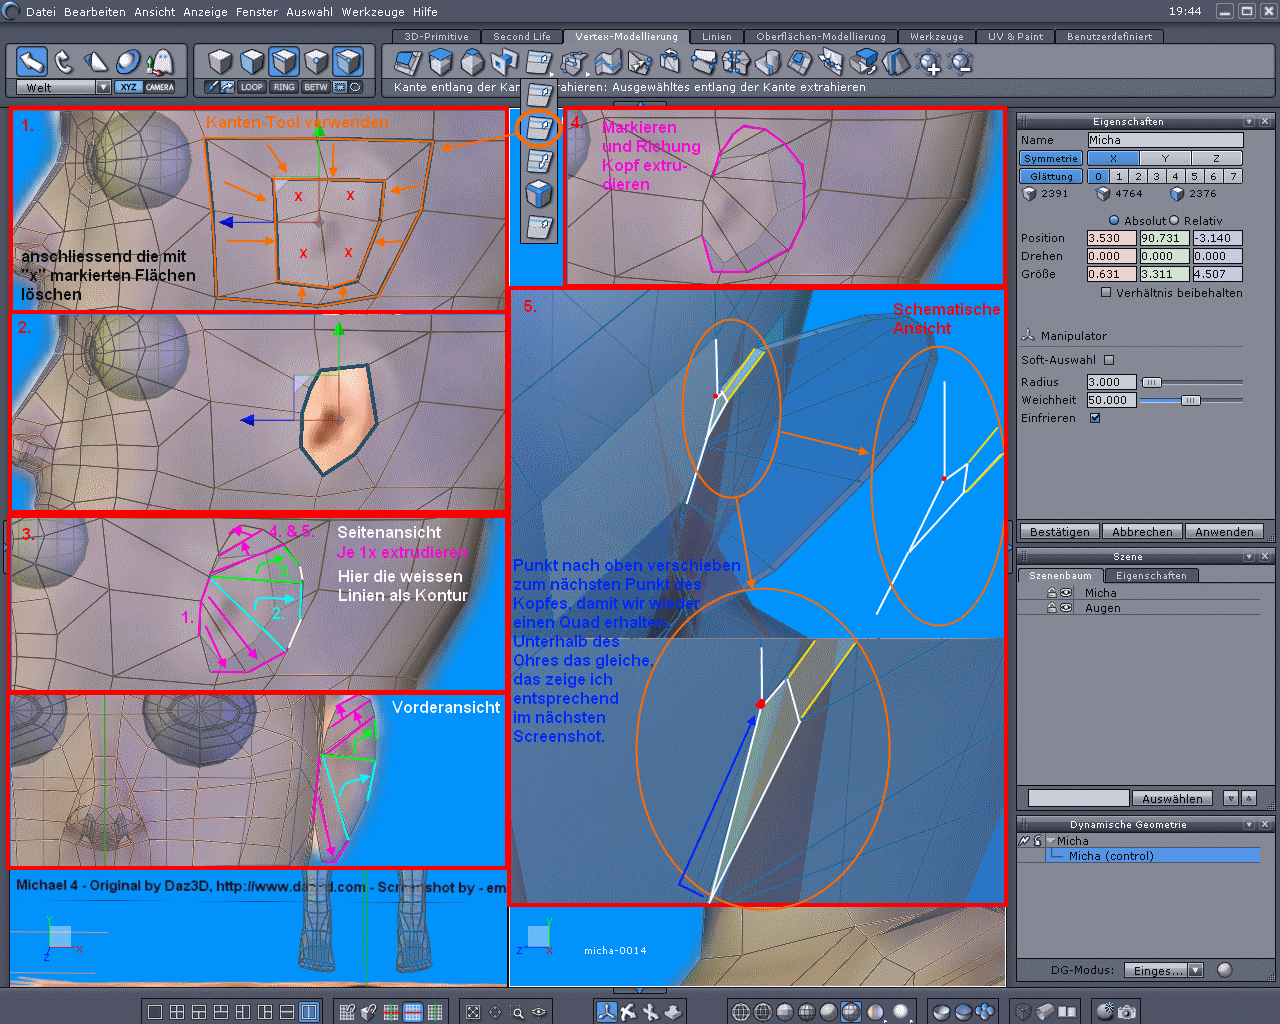This screenshot has height=1024, width=1280.
Task: Activate the LOOP selection button
Action: click(x=251, y=87)
